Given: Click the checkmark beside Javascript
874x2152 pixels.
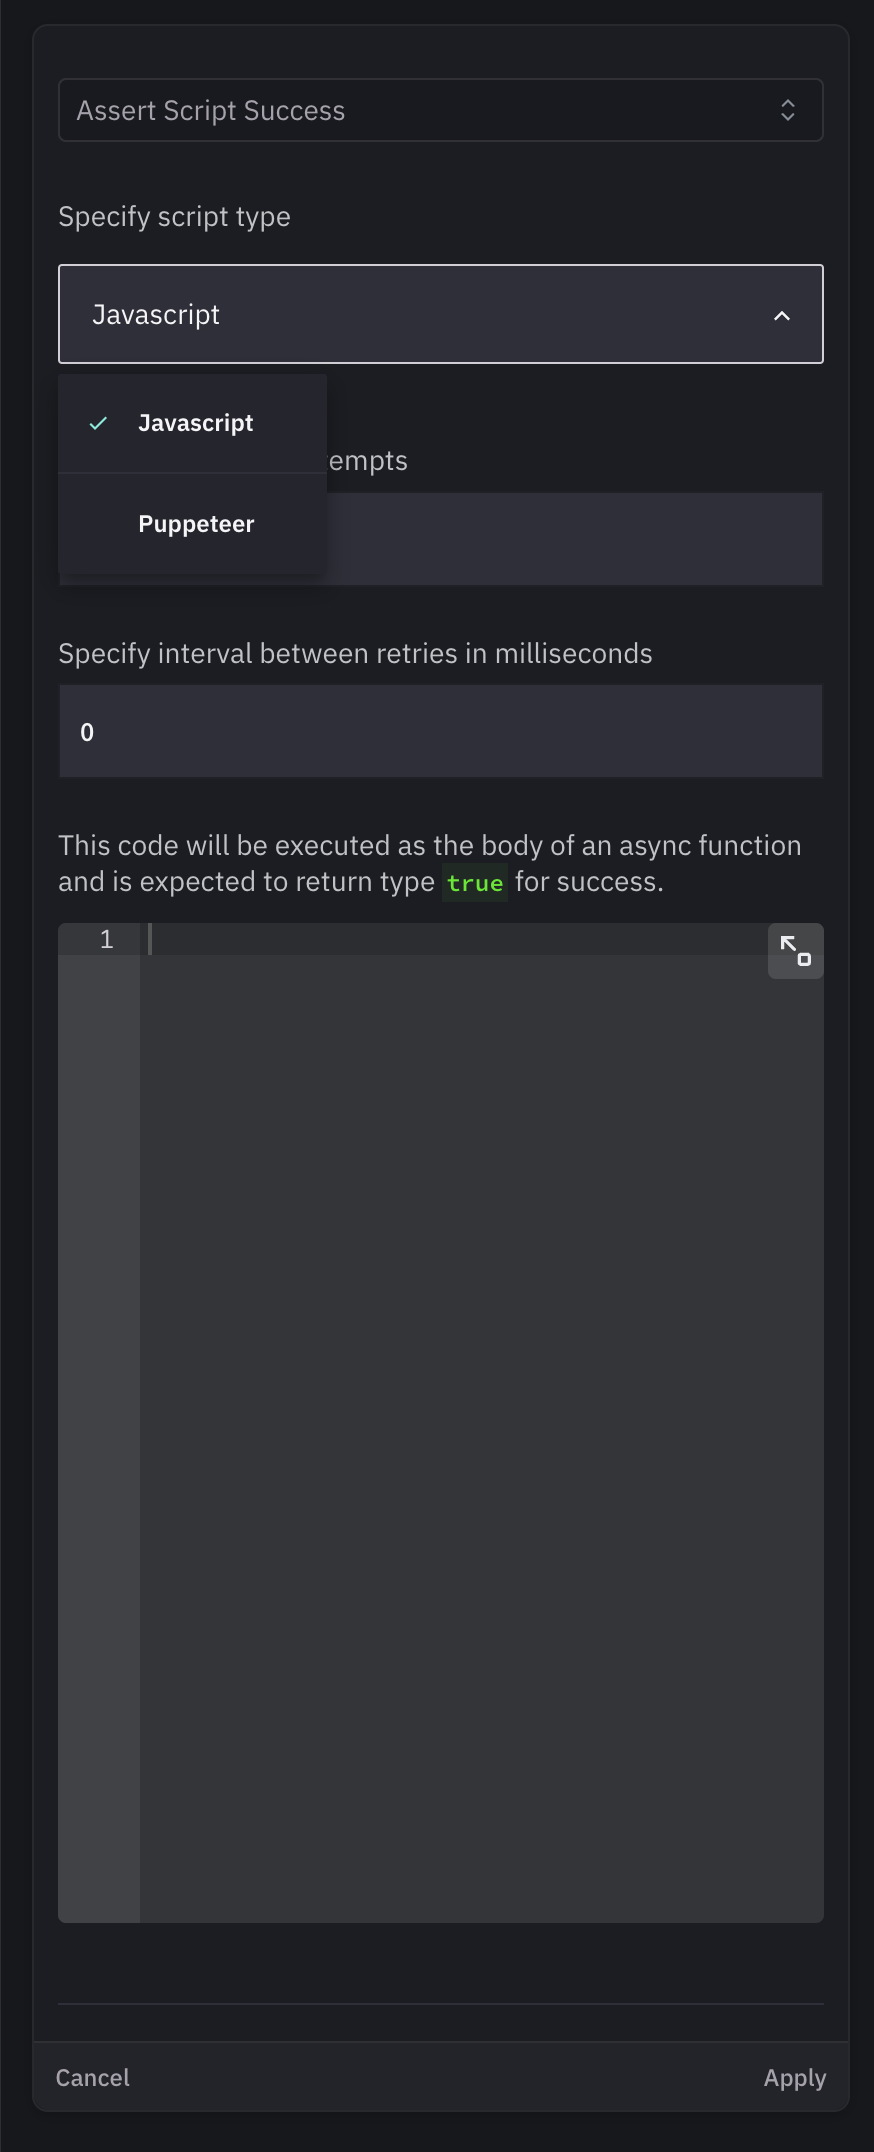Looking at the screenshot, I should tap(96, 424).
